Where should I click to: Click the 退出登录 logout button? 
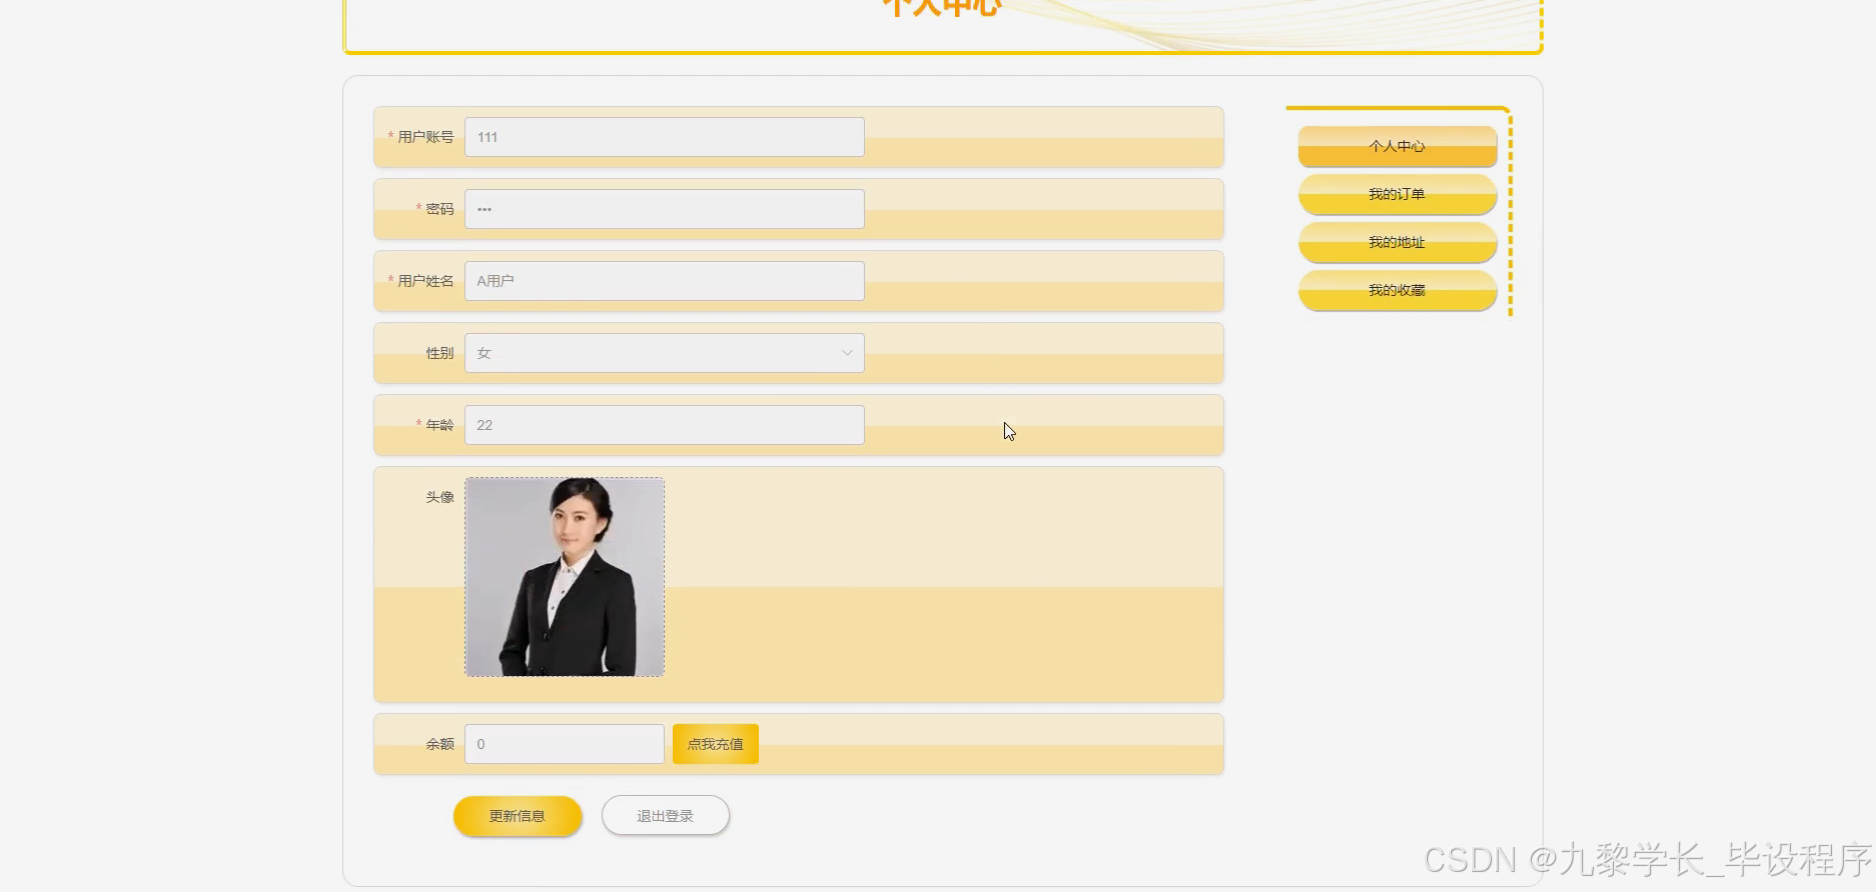tap(665, 816)
